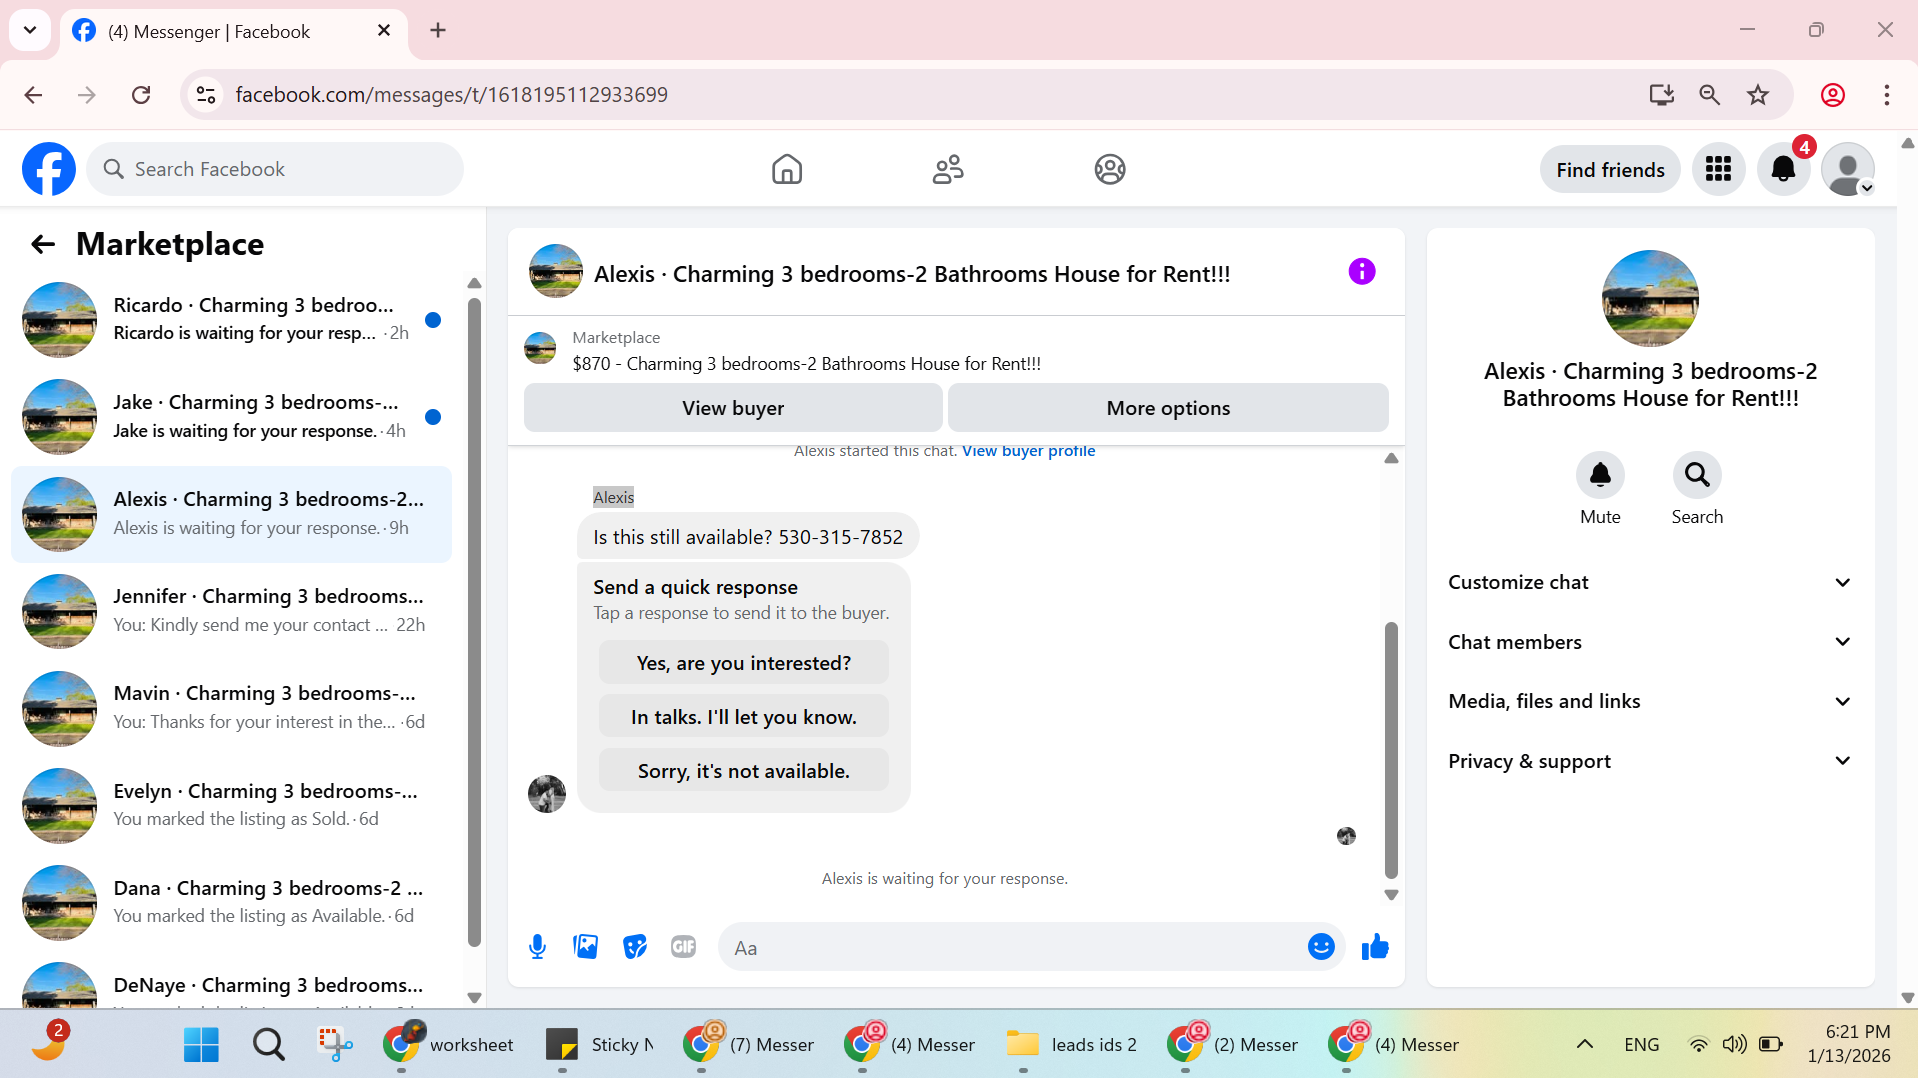
Task: Open the Friends icon in top navigation
Action: tap(948, 169)
